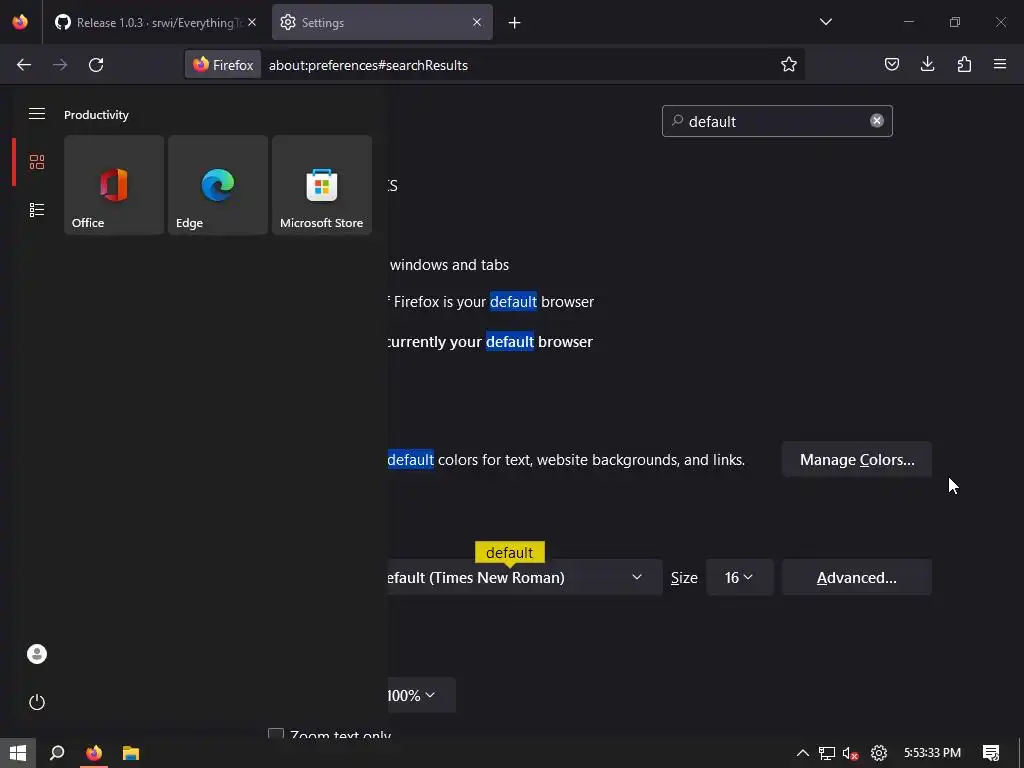Viewport: 1024px width, 768px height.
Task: Open the Extensions puzzle icon
Action: coord(964,64)
